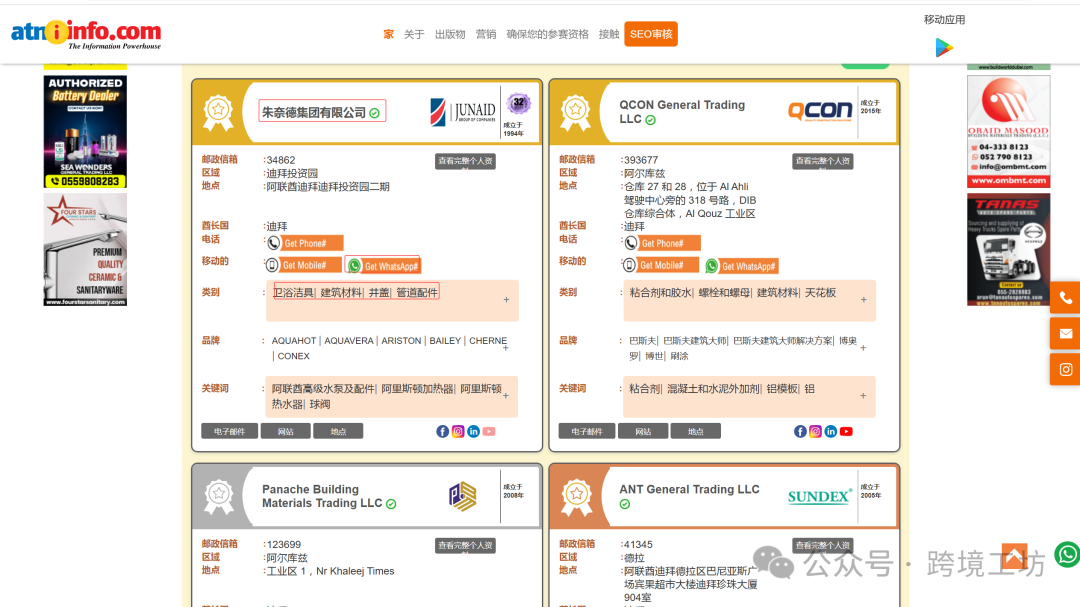Click Get Phone# in 朱奈德集团 card
Screen dimensions: 1080x607
pyautogui.click(x=312, y=243)
